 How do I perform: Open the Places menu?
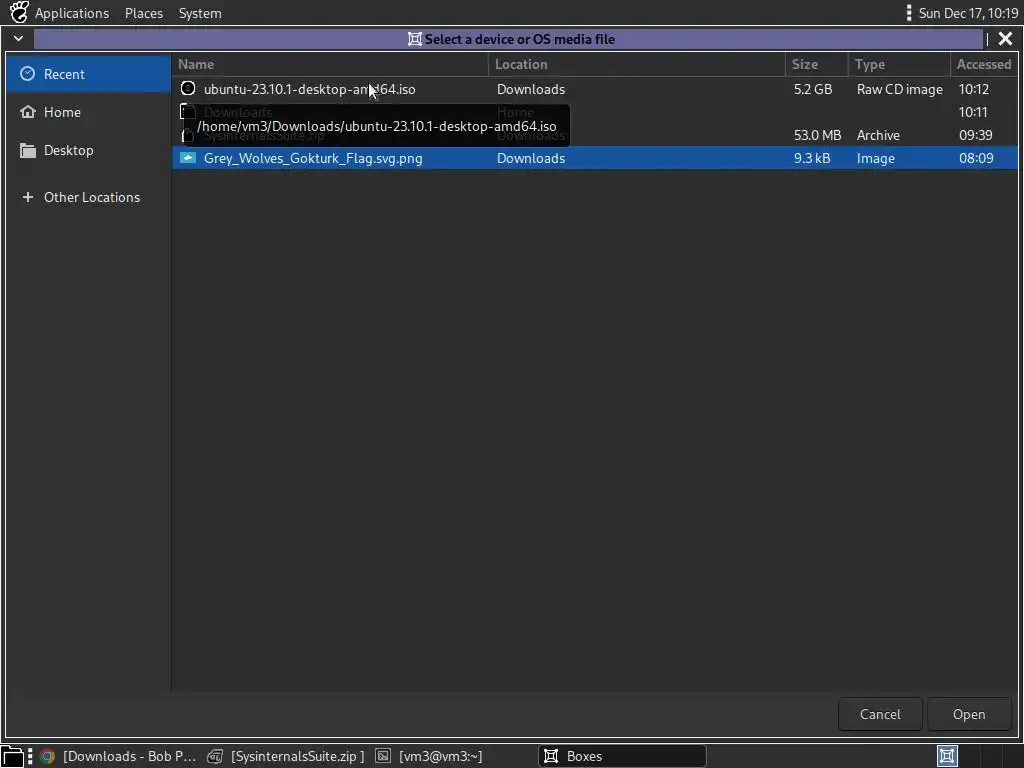click(x=144, y=13)
